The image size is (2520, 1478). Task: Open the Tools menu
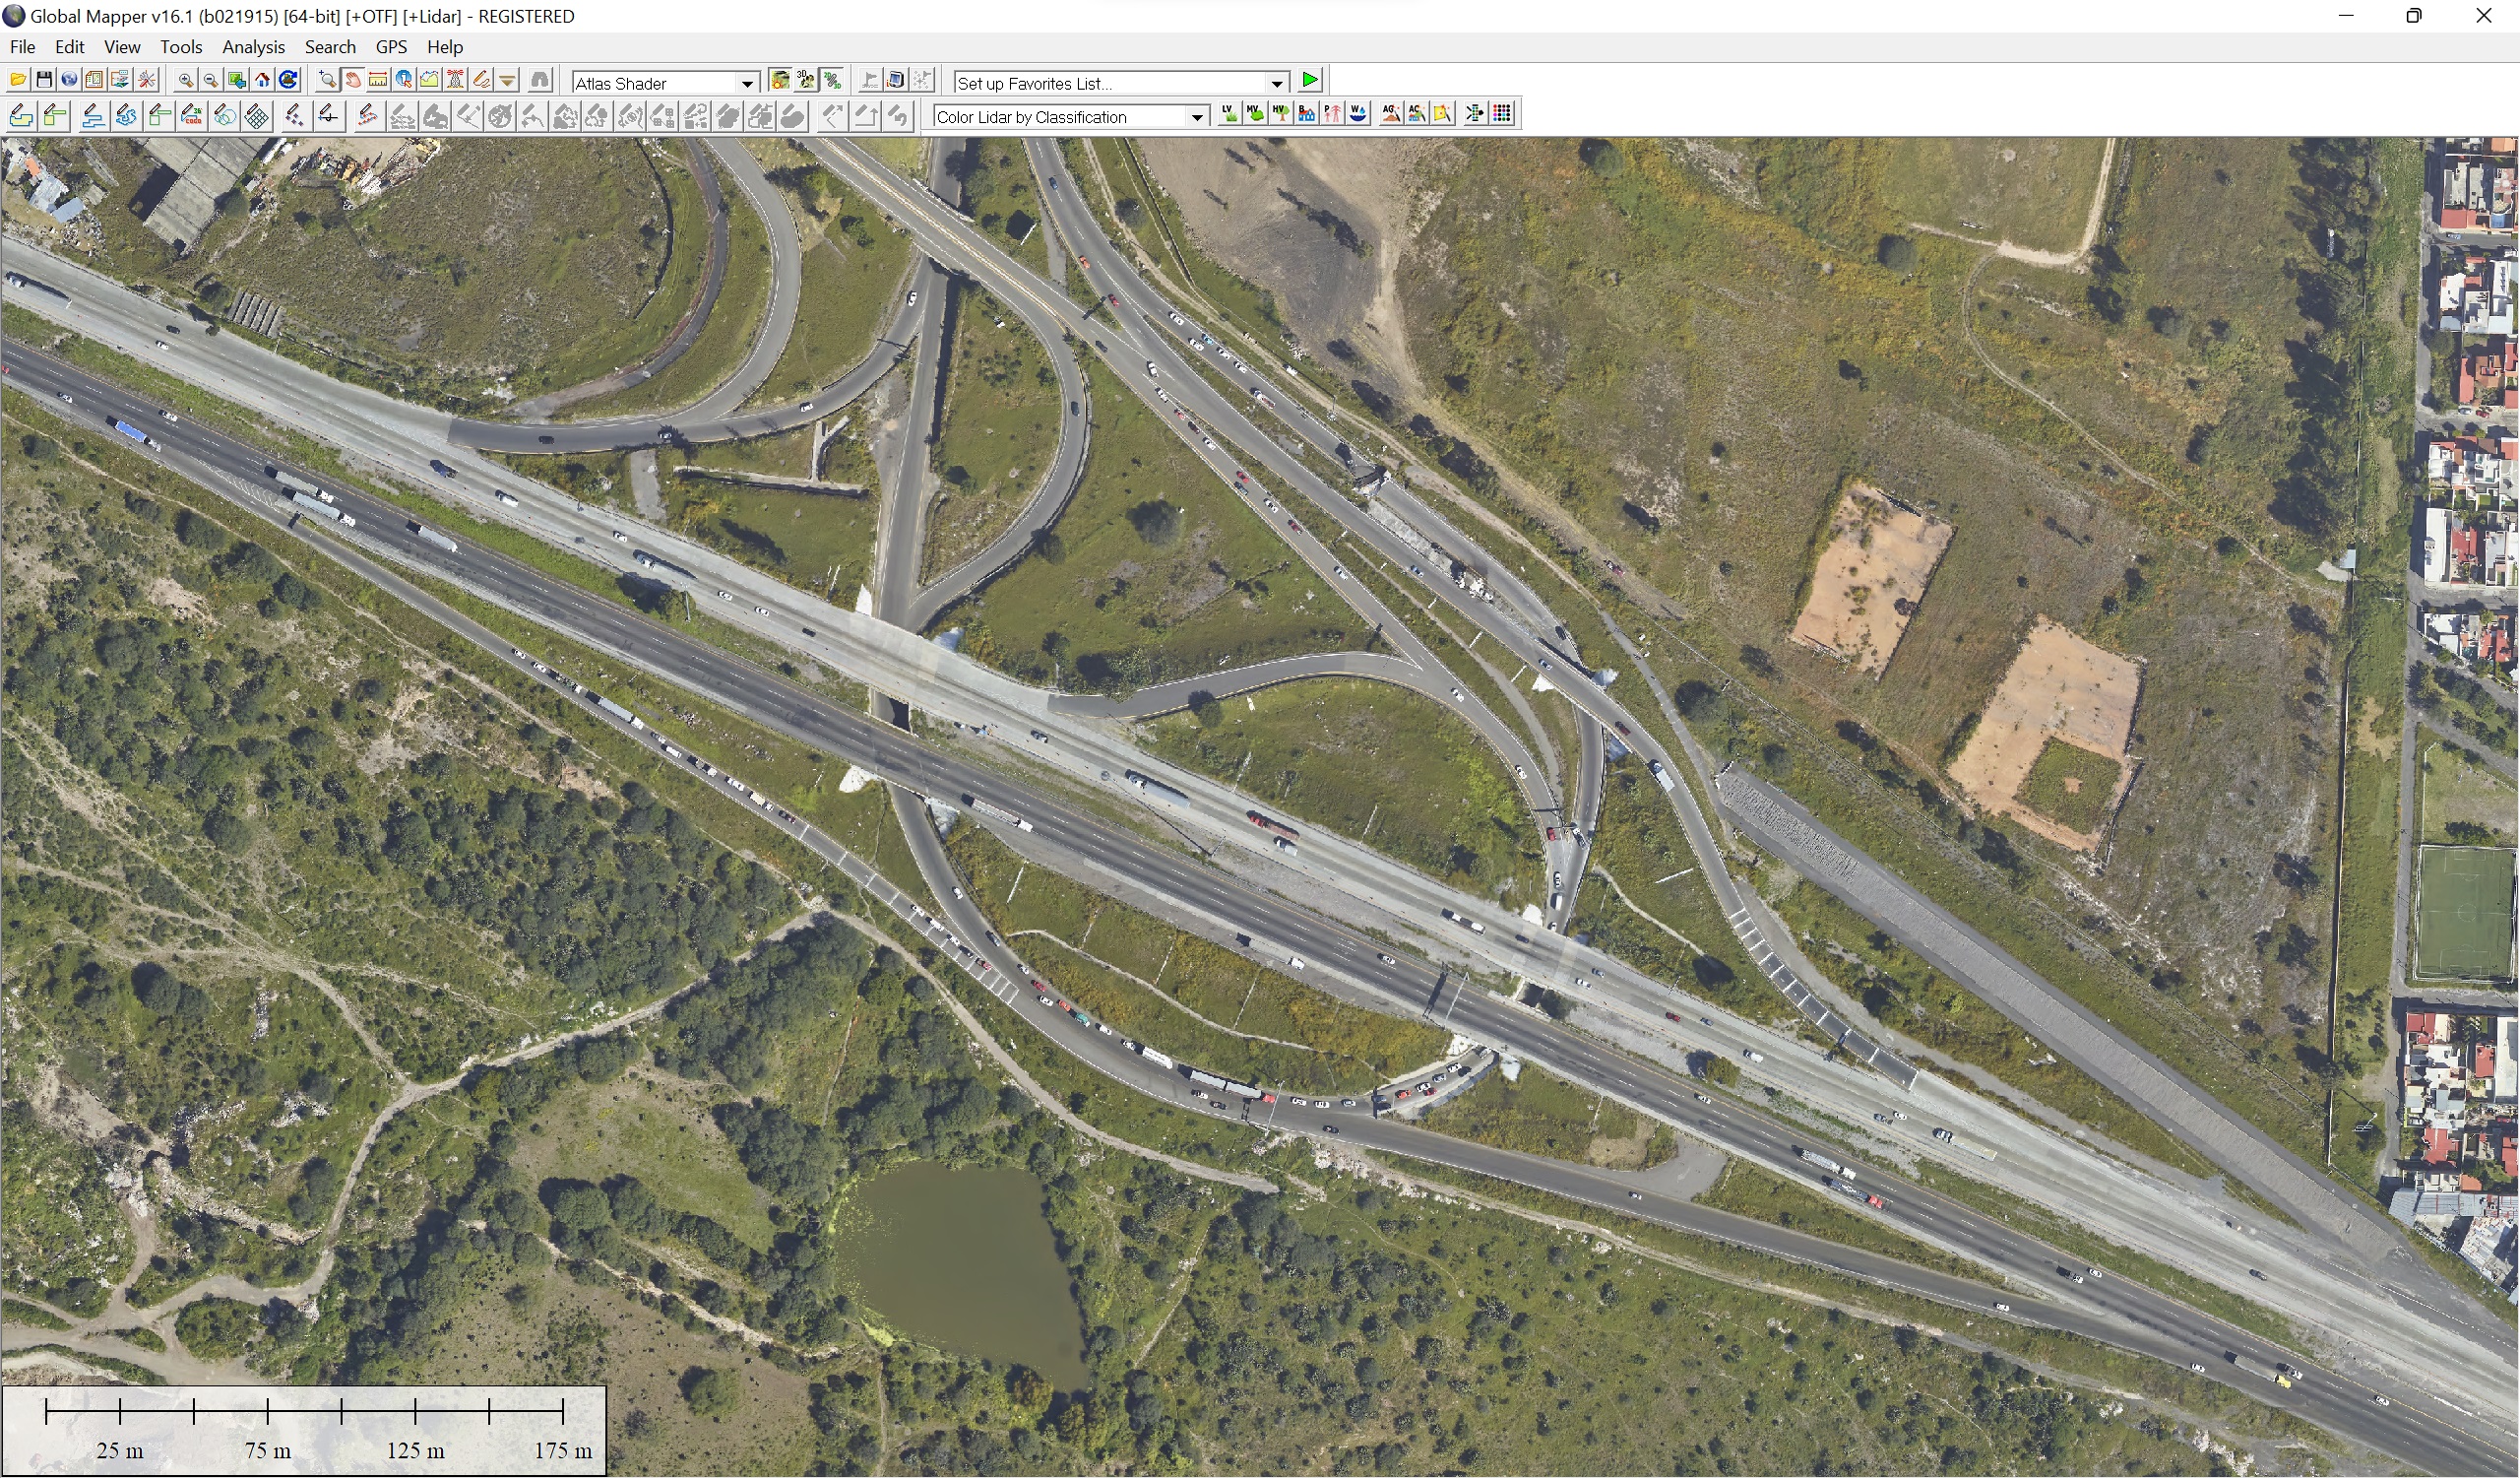point(181,47)
